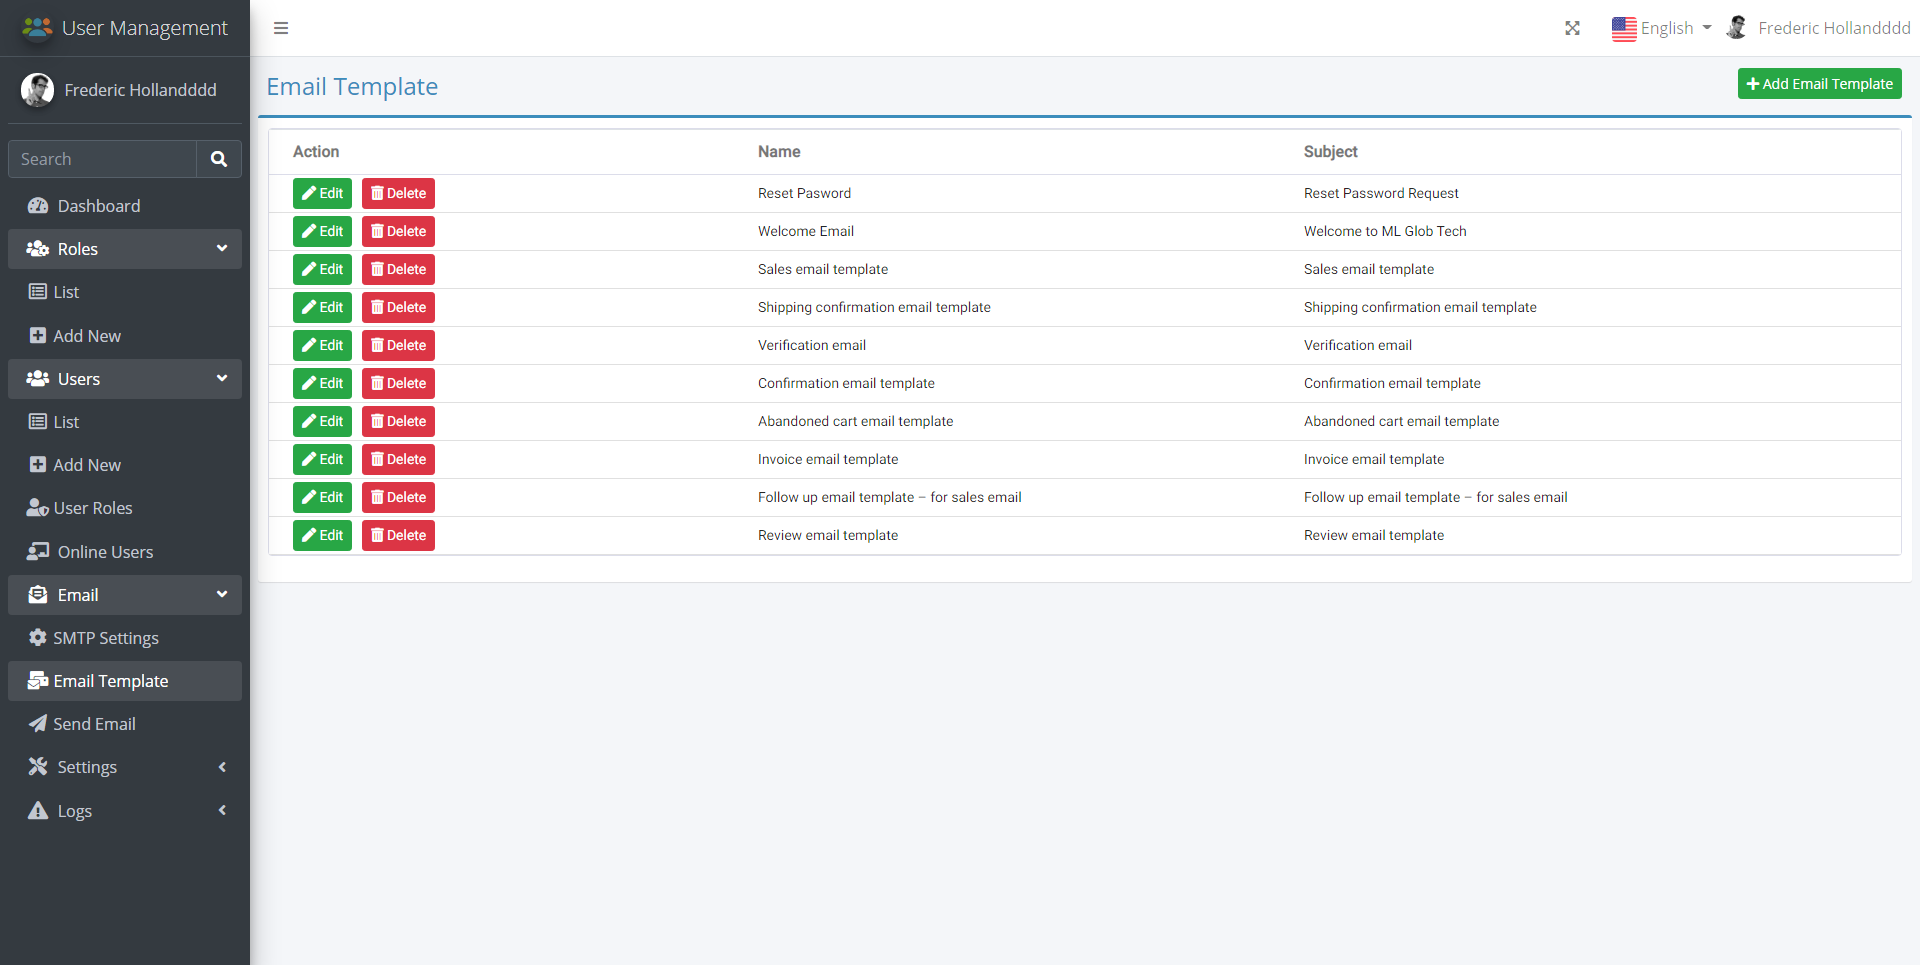This screenshot has width=1920, height=965.
Task: Delete the Review email template
Action: (398, 535)
